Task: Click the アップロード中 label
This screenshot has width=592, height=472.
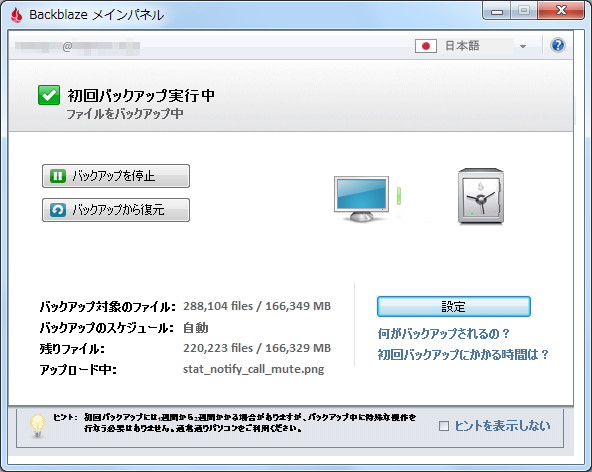Action: pyautogui.click(x=78, y=370)
